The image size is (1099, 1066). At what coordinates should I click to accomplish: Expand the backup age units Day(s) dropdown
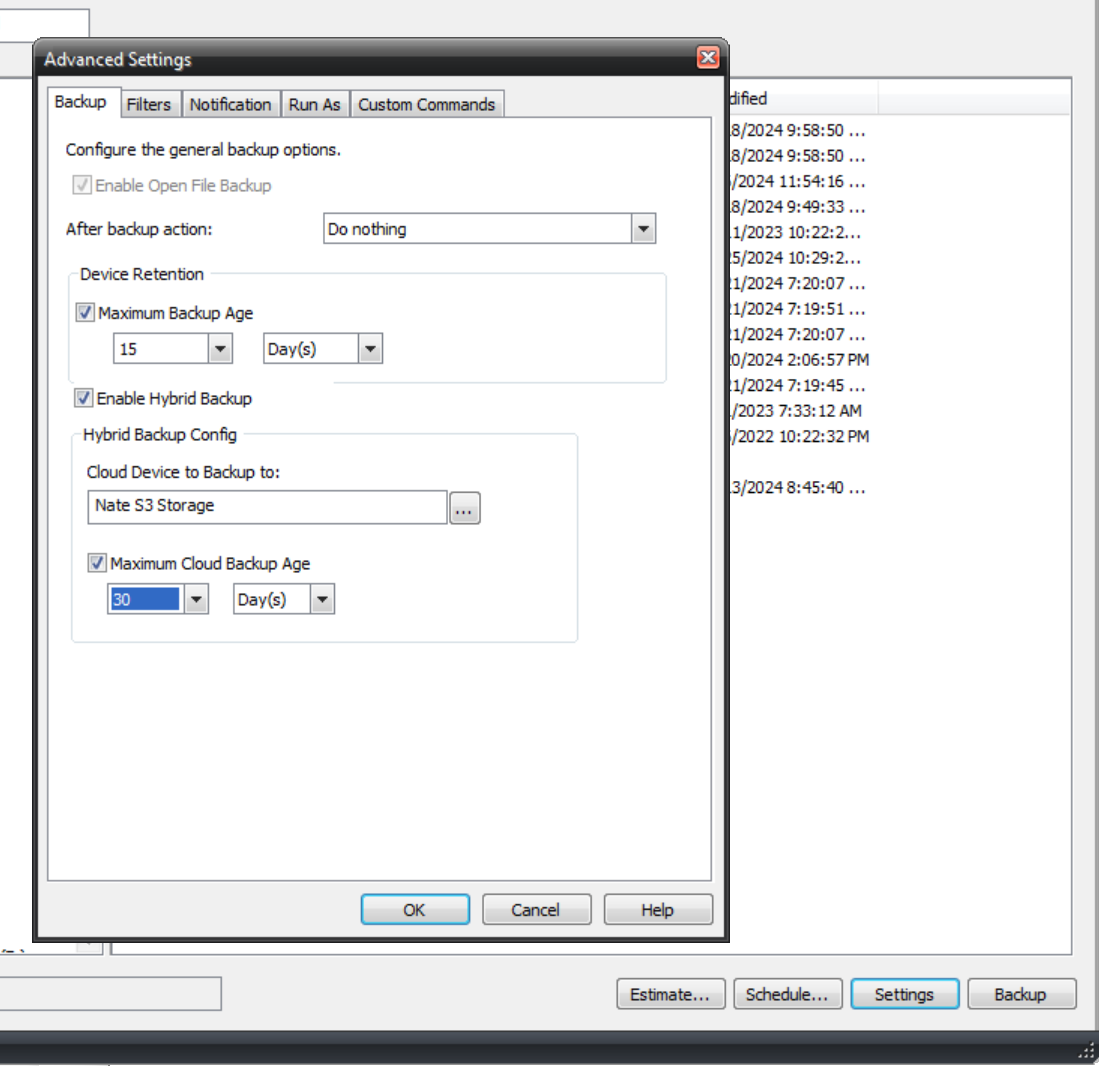[370, 348]
